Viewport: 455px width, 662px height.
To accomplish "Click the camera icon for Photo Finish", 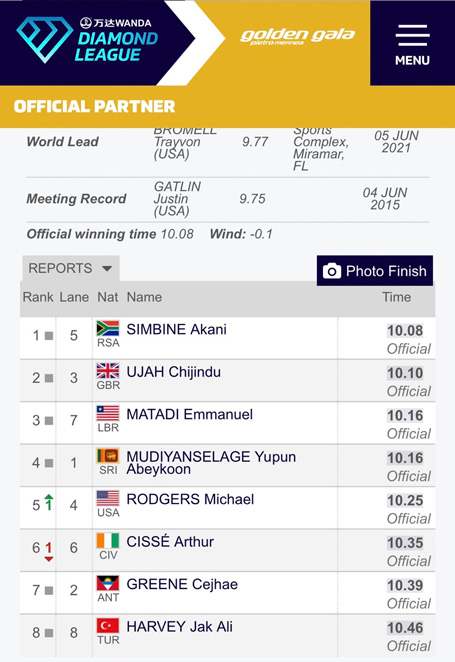I will [332, 271].
